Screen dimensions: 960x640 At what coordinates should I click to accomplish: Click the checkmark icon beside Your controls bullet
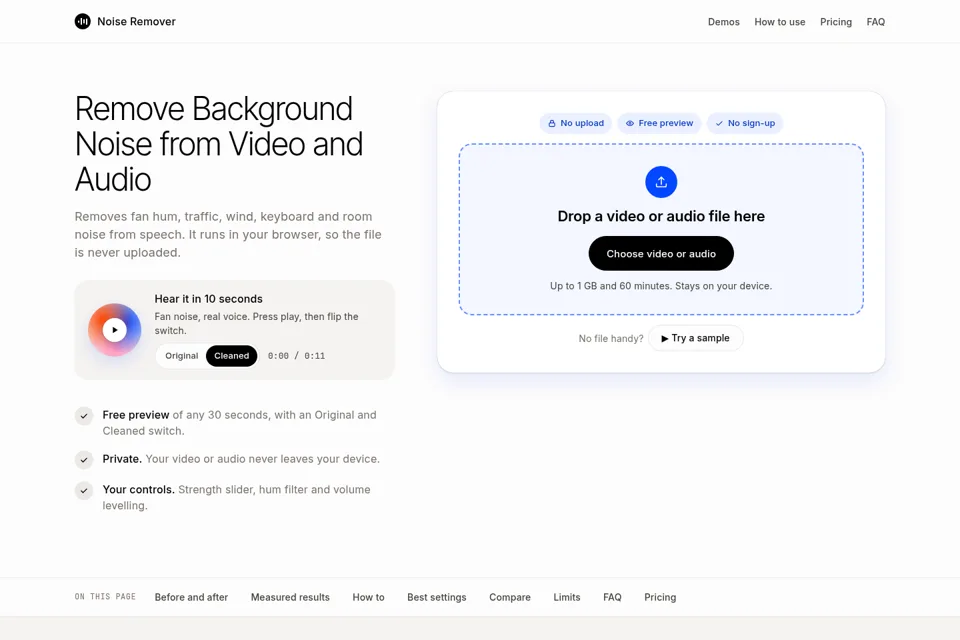coord(84,490)
